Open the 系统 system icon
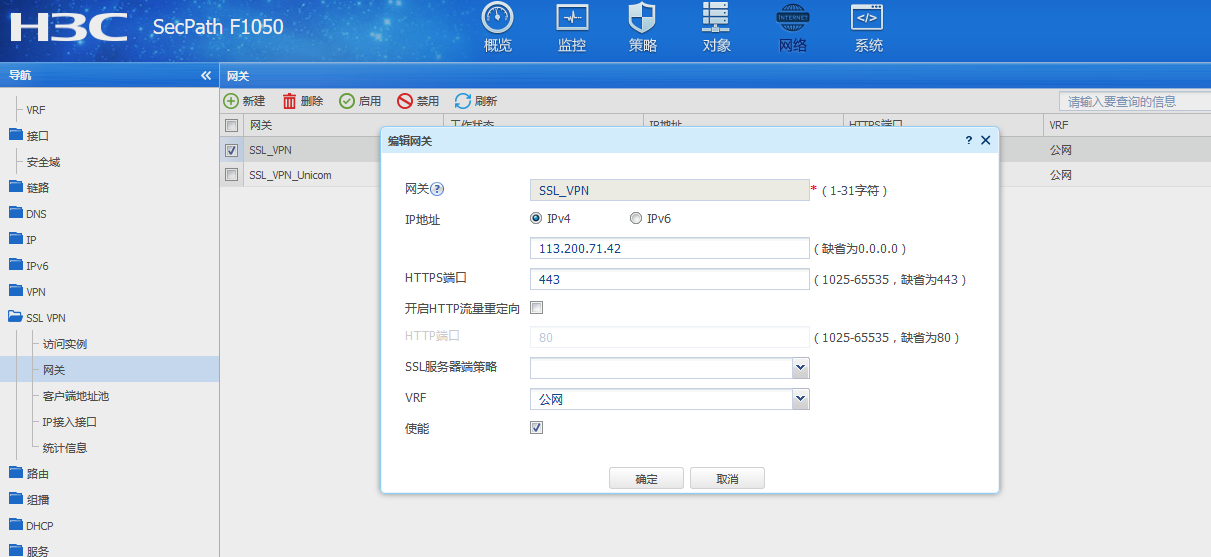Screen dimensions: 1211x557 tap(868, 27)
